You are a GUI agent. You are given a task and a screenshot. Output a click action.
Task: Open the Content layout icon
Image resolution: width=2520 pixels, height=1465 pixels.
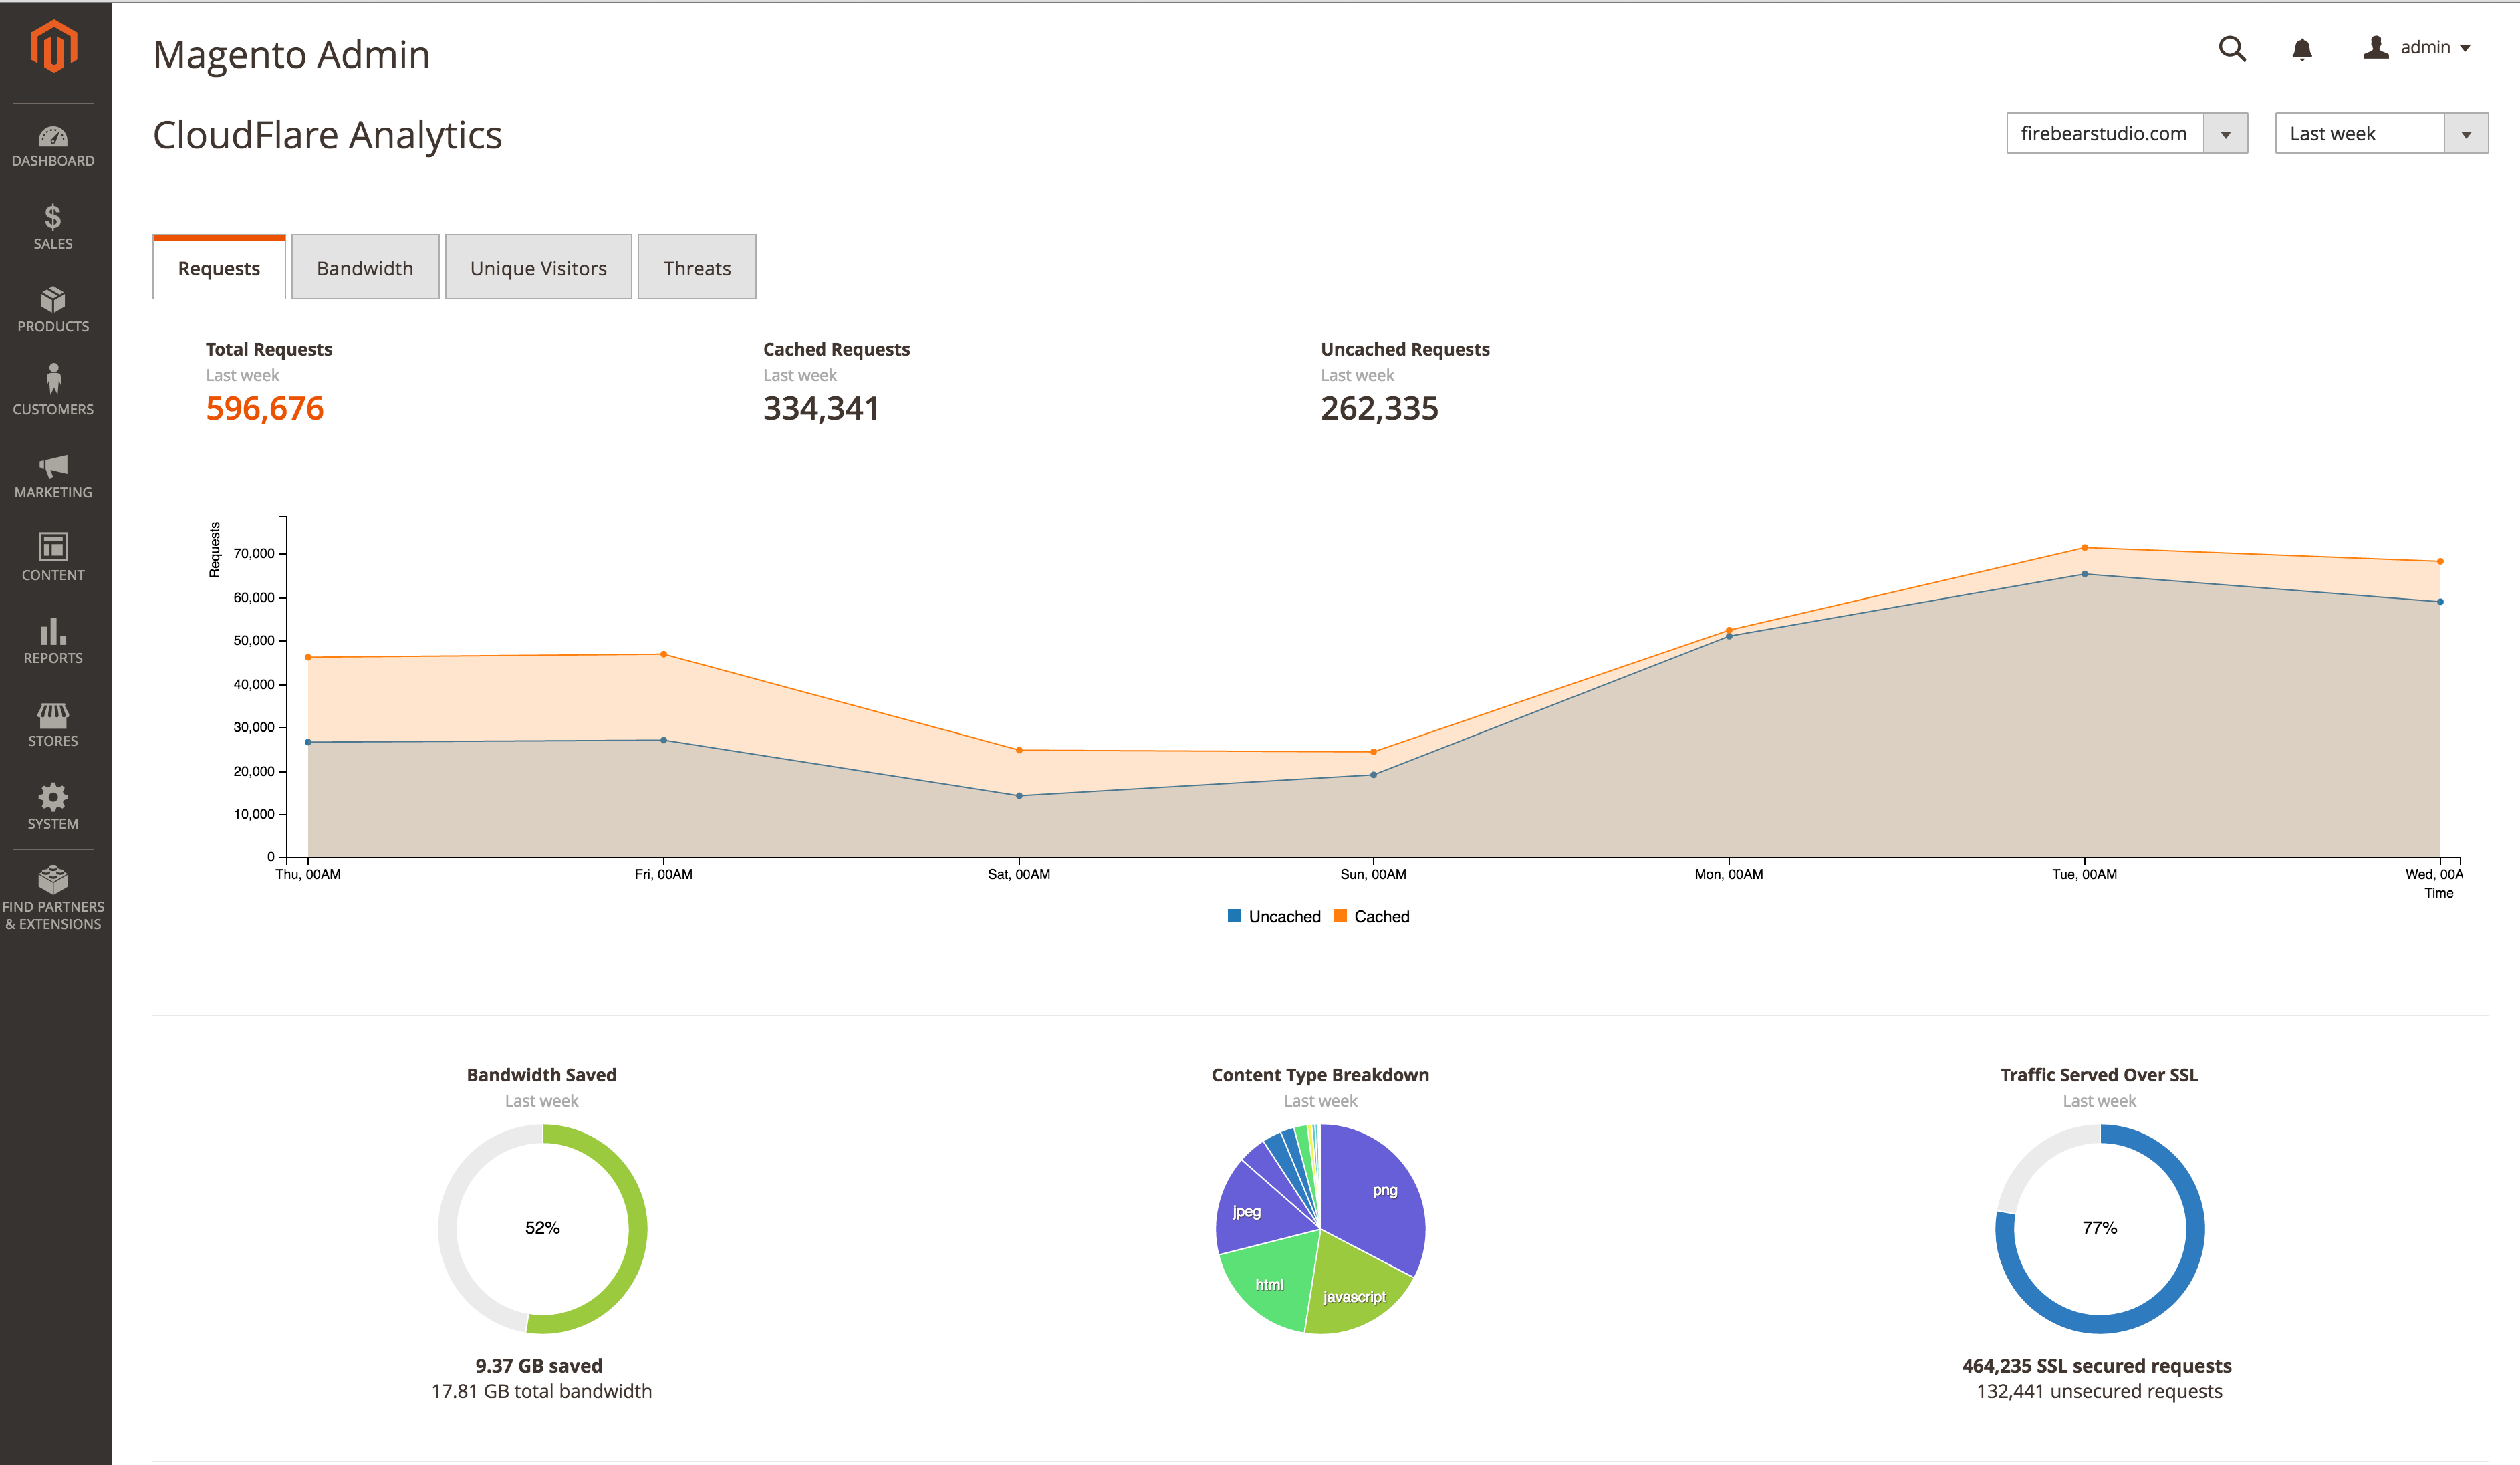coord(53,546)
